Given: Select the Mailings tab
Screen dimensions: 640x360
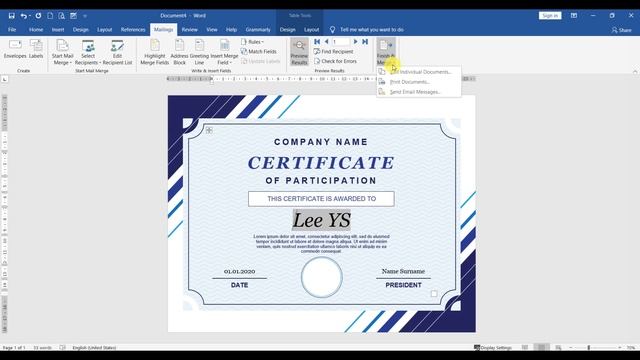Looking at the screenshot, I should point(163,29).
